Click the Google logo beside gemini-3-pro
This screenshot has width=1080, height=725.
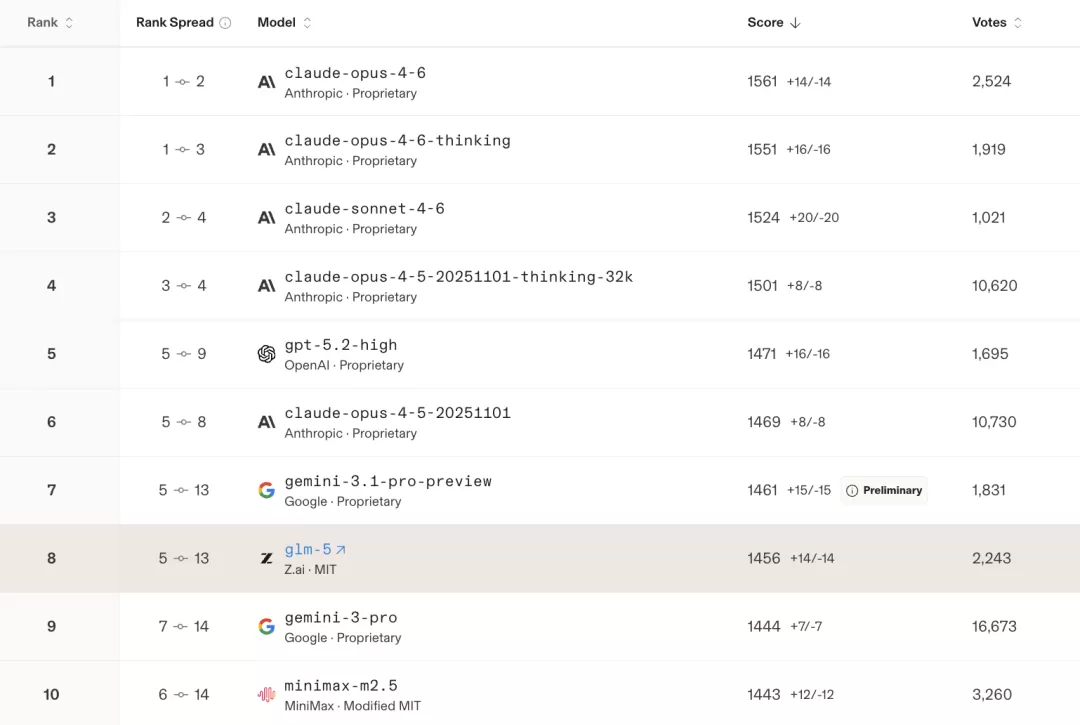[267, 627]
